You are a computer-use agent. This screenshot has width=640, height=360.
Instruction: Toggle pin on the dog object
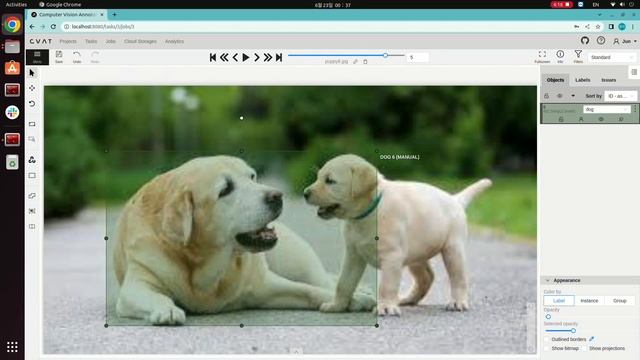click(x=621, y=119)
